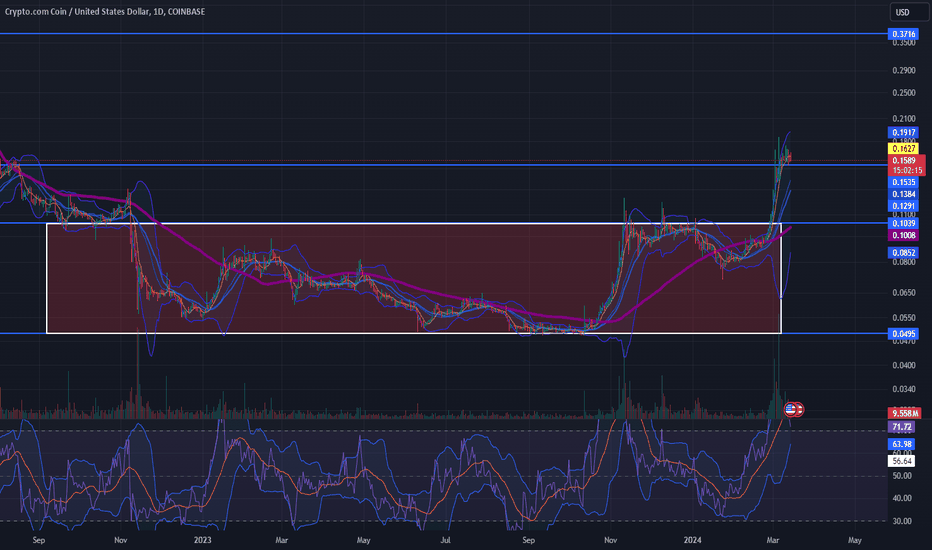Click the red 9.558M volume label

click(x=905, y=413)
